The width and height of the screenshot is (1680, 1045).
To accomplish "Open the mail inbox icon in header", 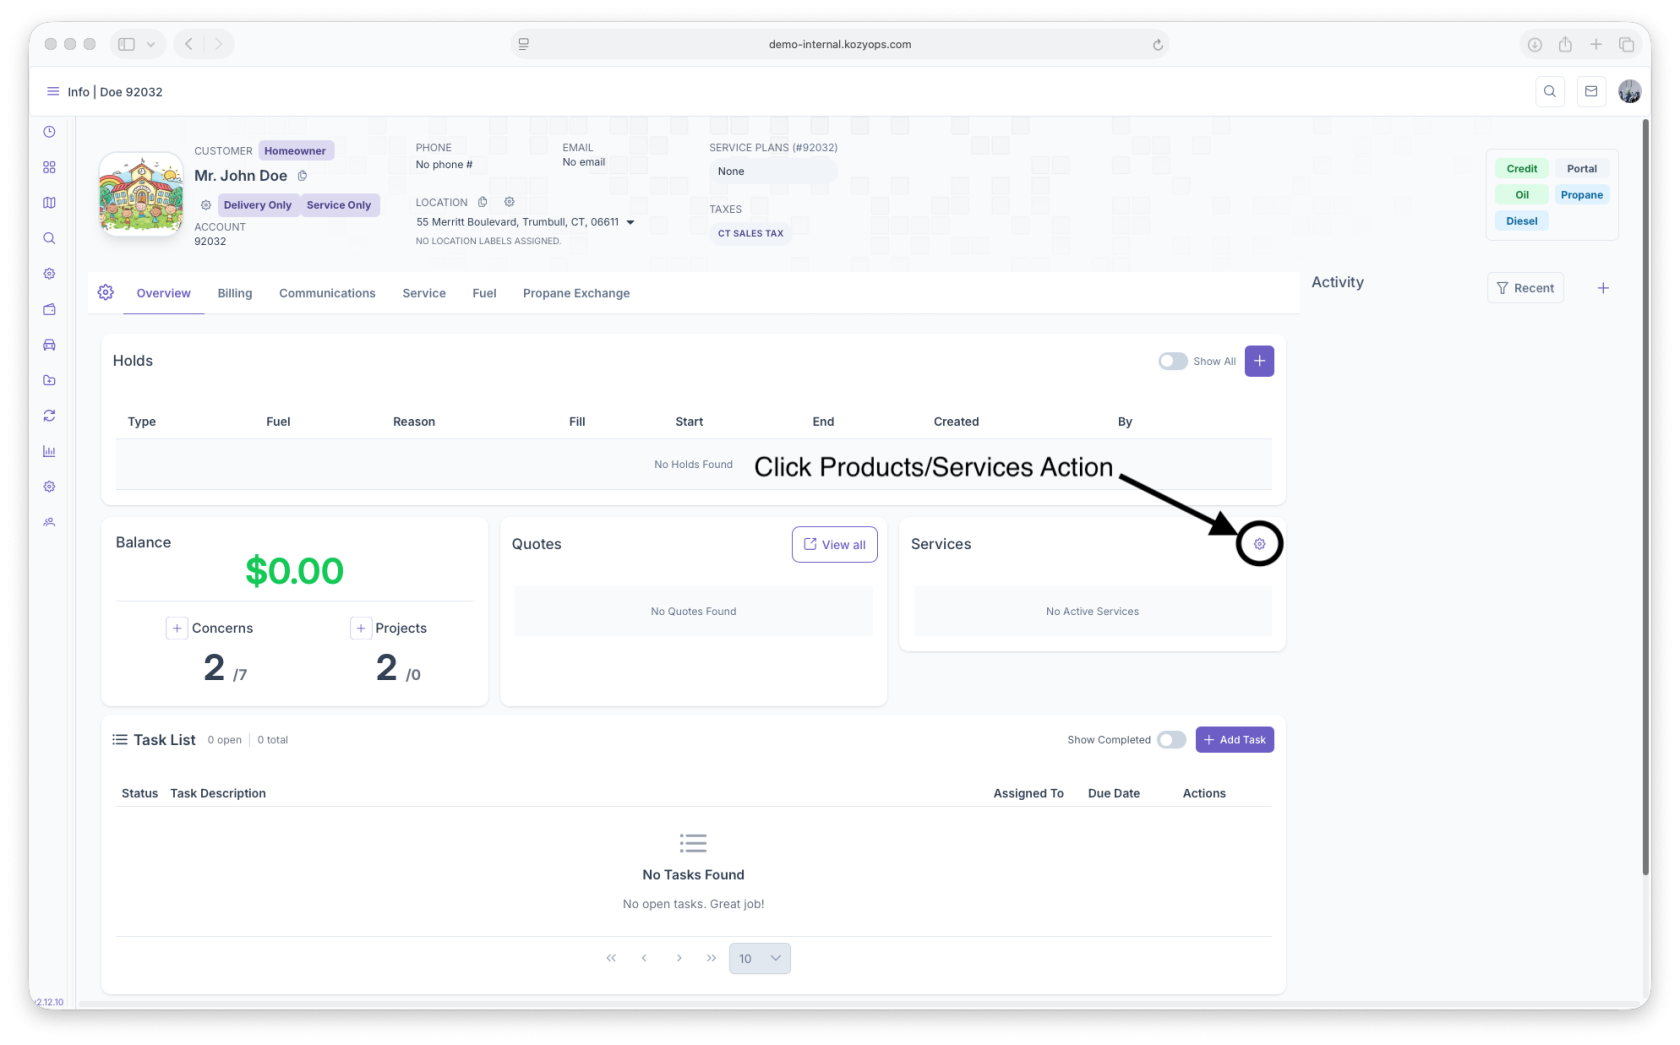I will 1591,91.
